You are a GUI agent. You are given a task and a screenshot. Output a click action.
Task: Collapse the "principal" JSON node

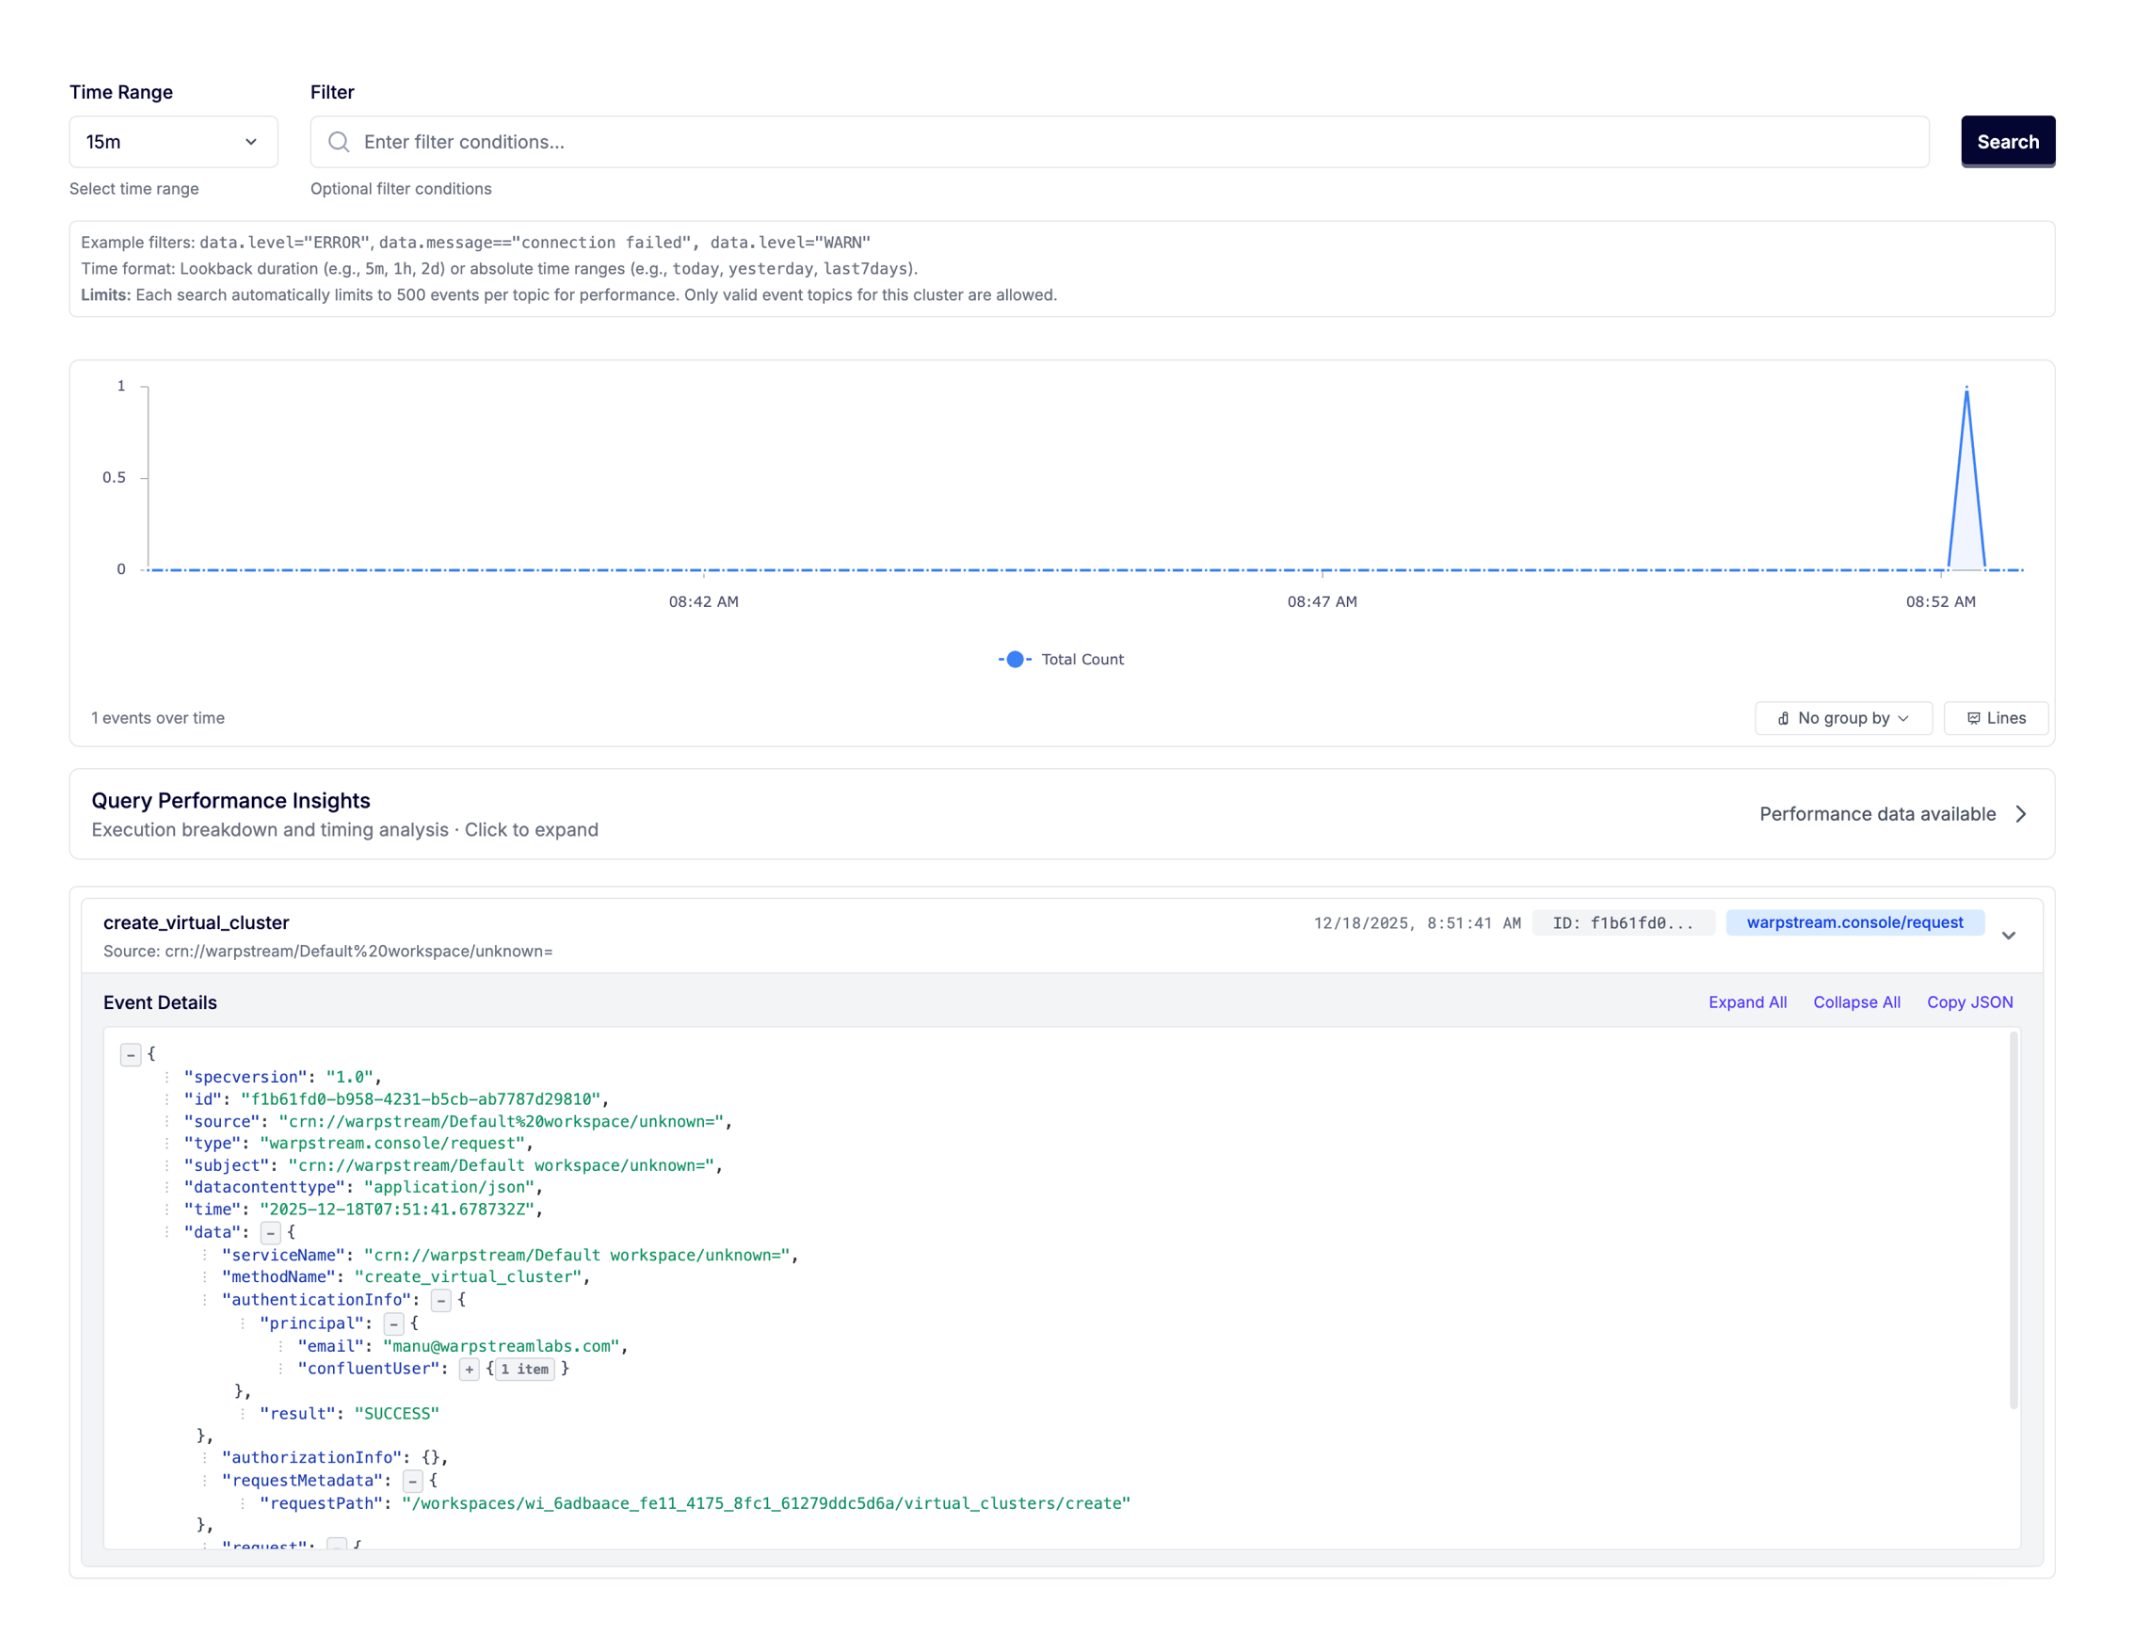point(394,1324)
